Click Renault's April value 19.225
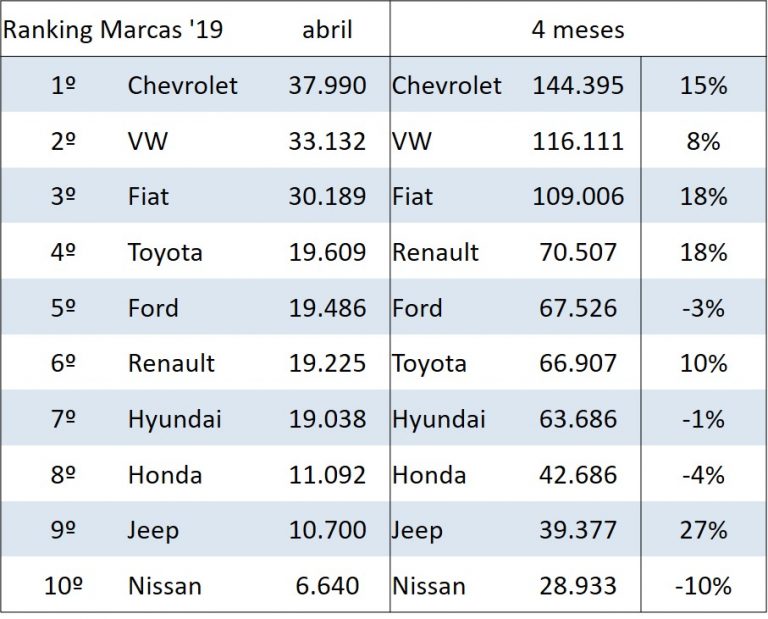The height and width of the screenshot is (619, 768). pos(327,363)
